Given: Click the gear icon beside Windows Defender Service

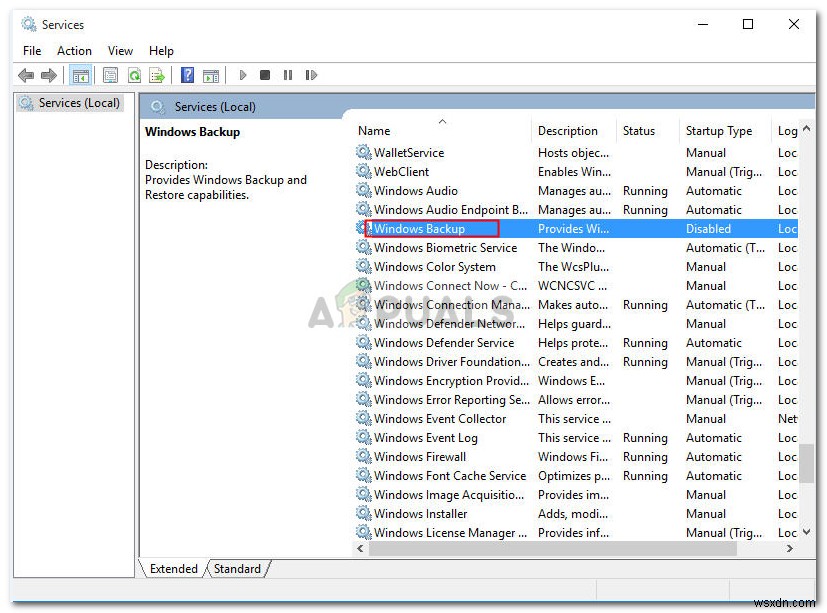Looking at the screenshot, I should [363, 342].
